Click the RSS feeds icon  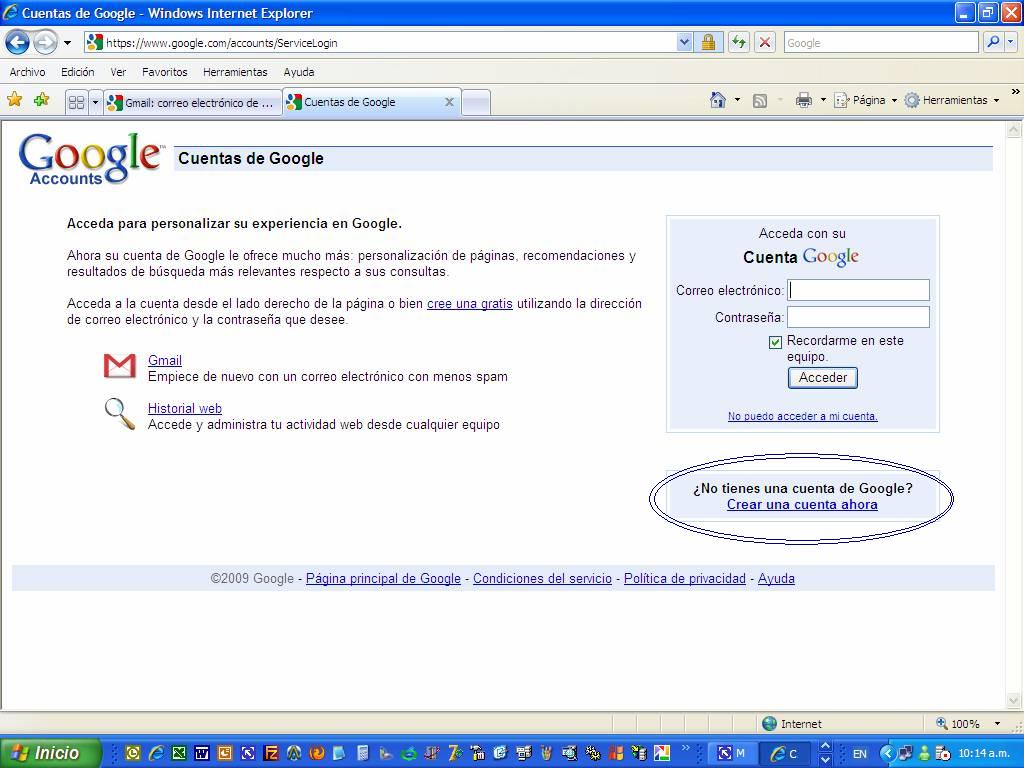tap(760, 101)
